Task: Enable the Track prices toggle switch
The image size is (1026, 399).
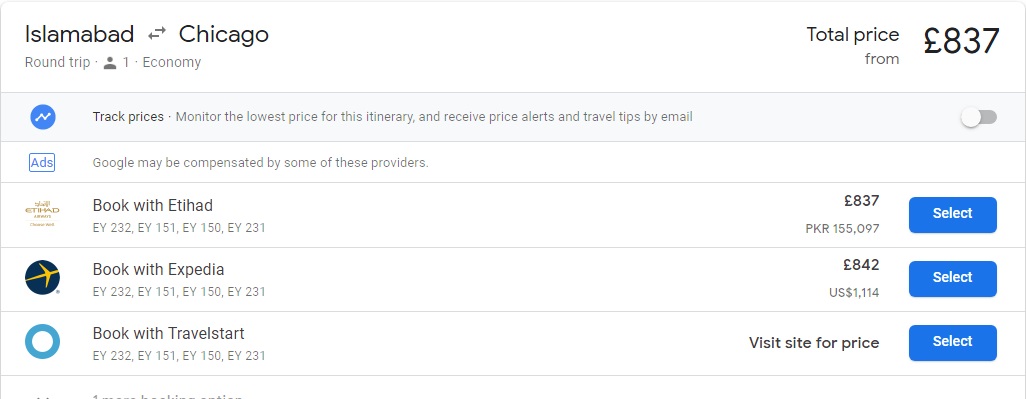Action: (x=979, y=117)
